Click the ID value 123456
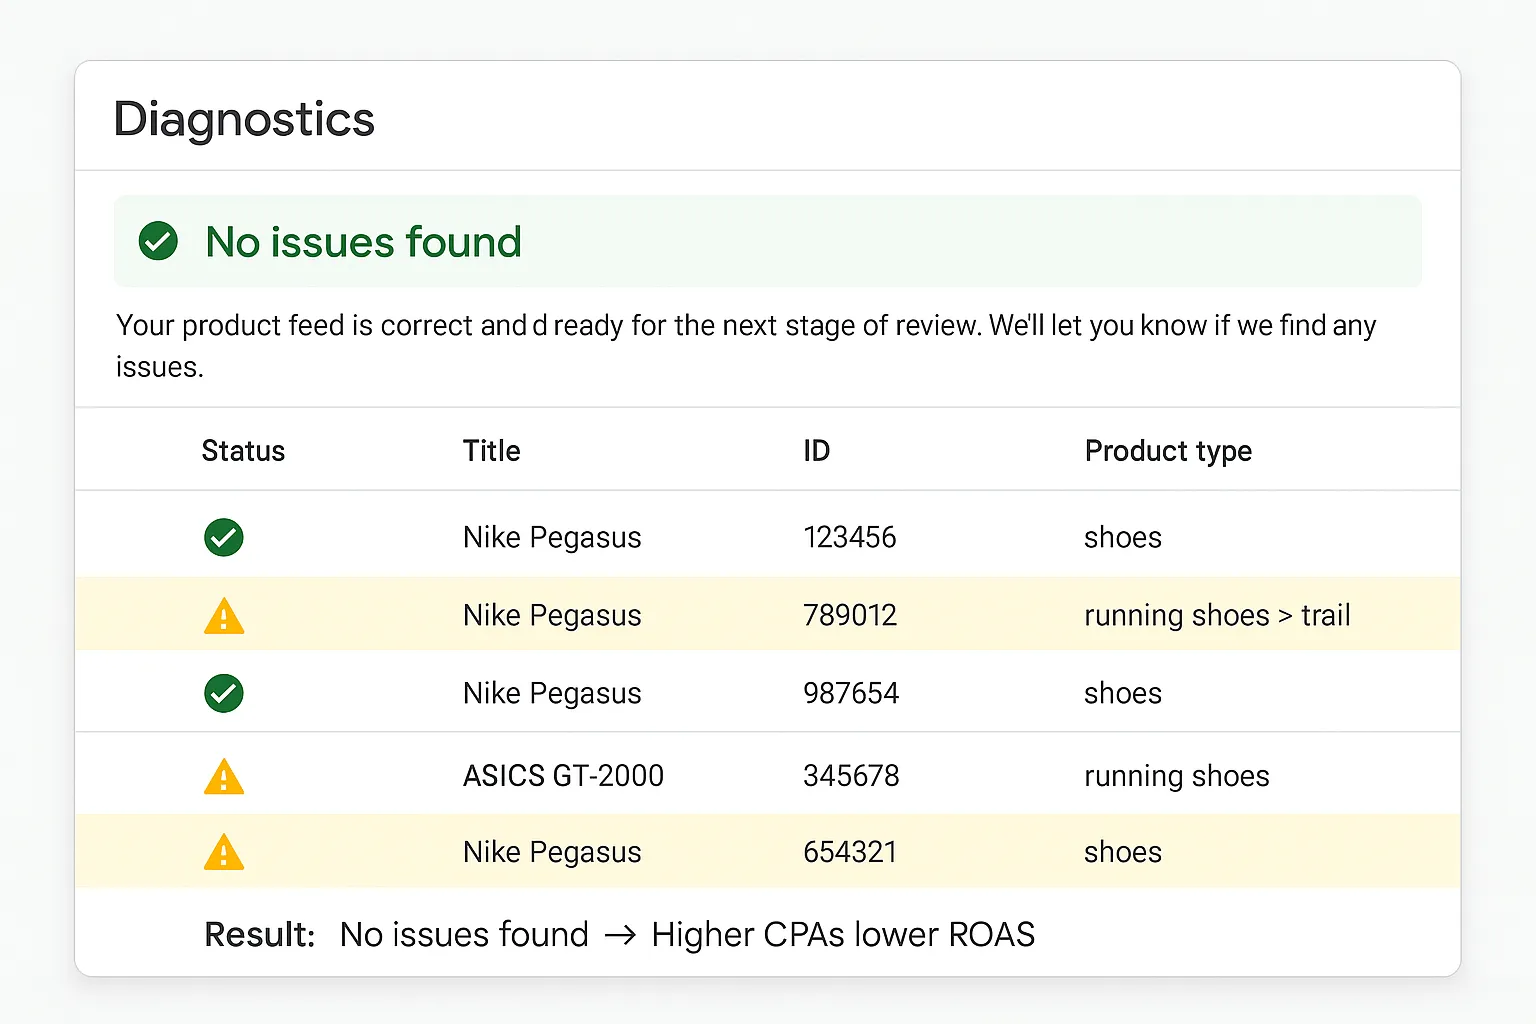 pyautogui.click(x=850, y=537)
